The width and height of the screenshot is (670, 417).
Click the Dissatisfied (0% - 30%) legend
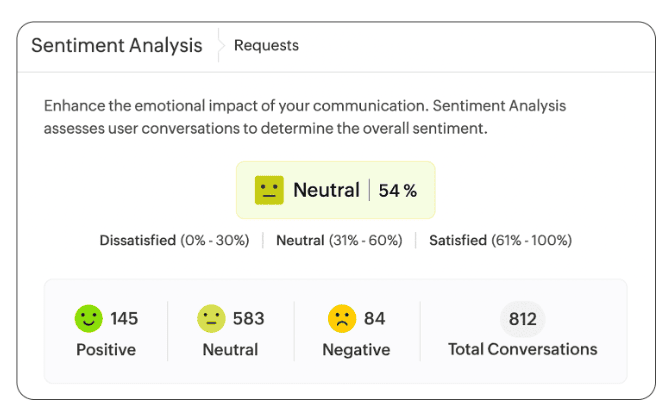(174, 241)
